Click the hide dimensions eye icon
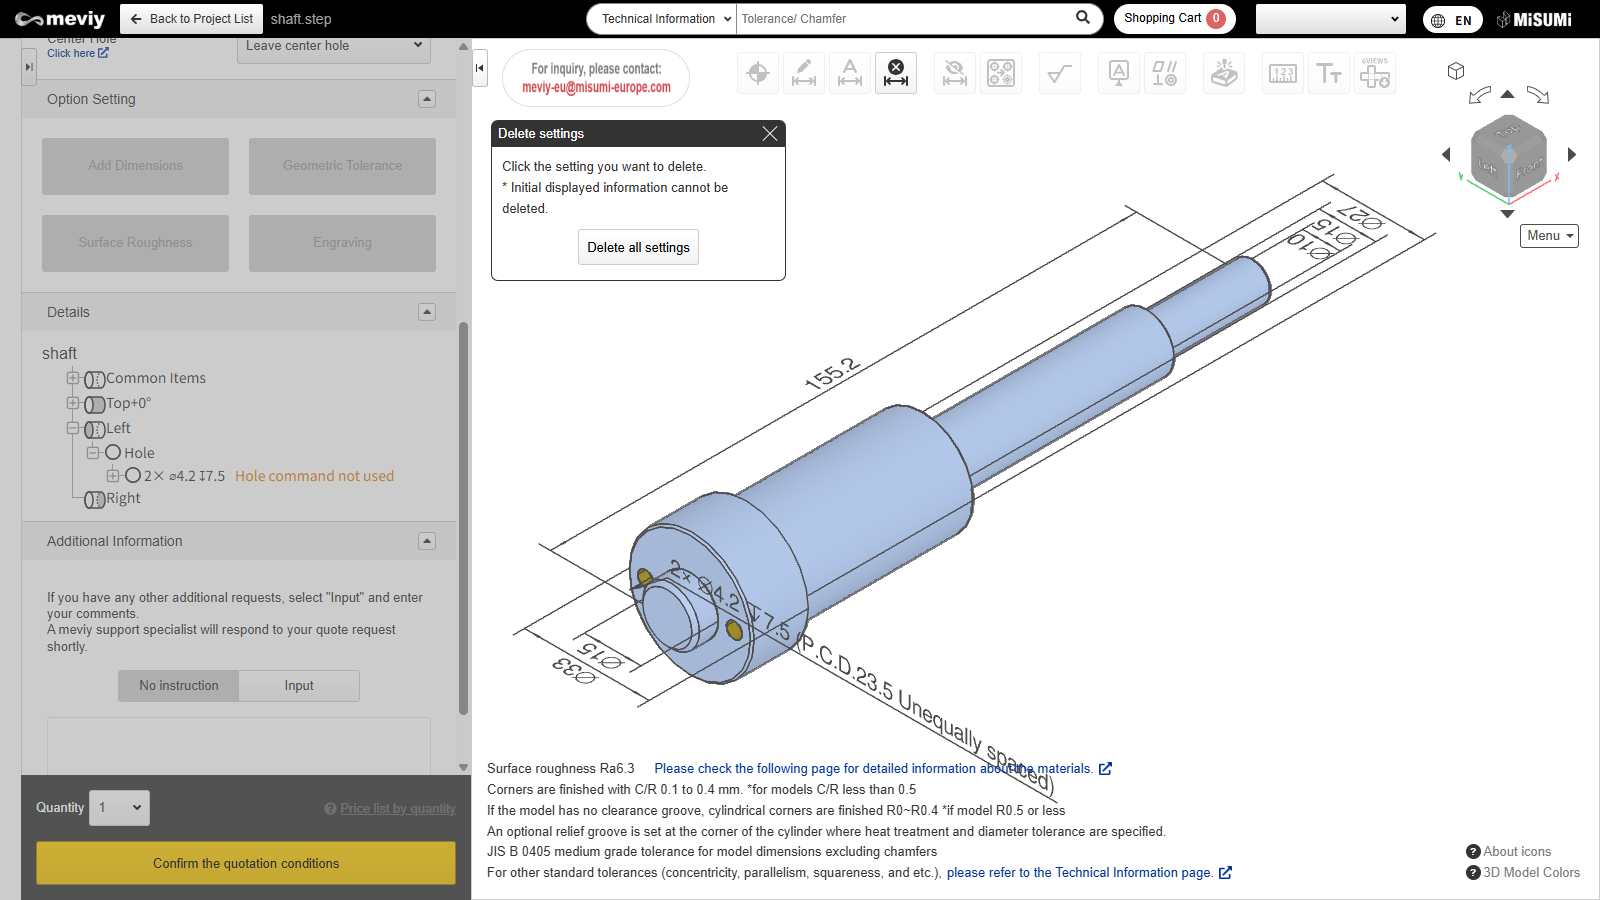 click(x=955, y=73)
